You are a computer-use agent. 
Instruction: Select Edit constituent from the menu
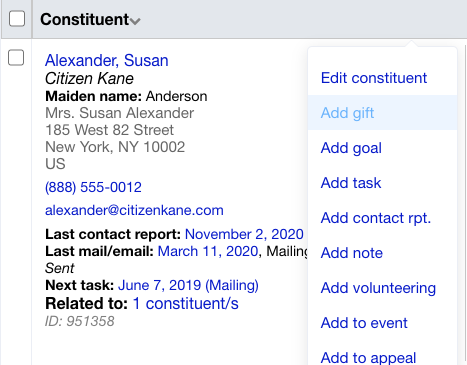coord(374,78)
